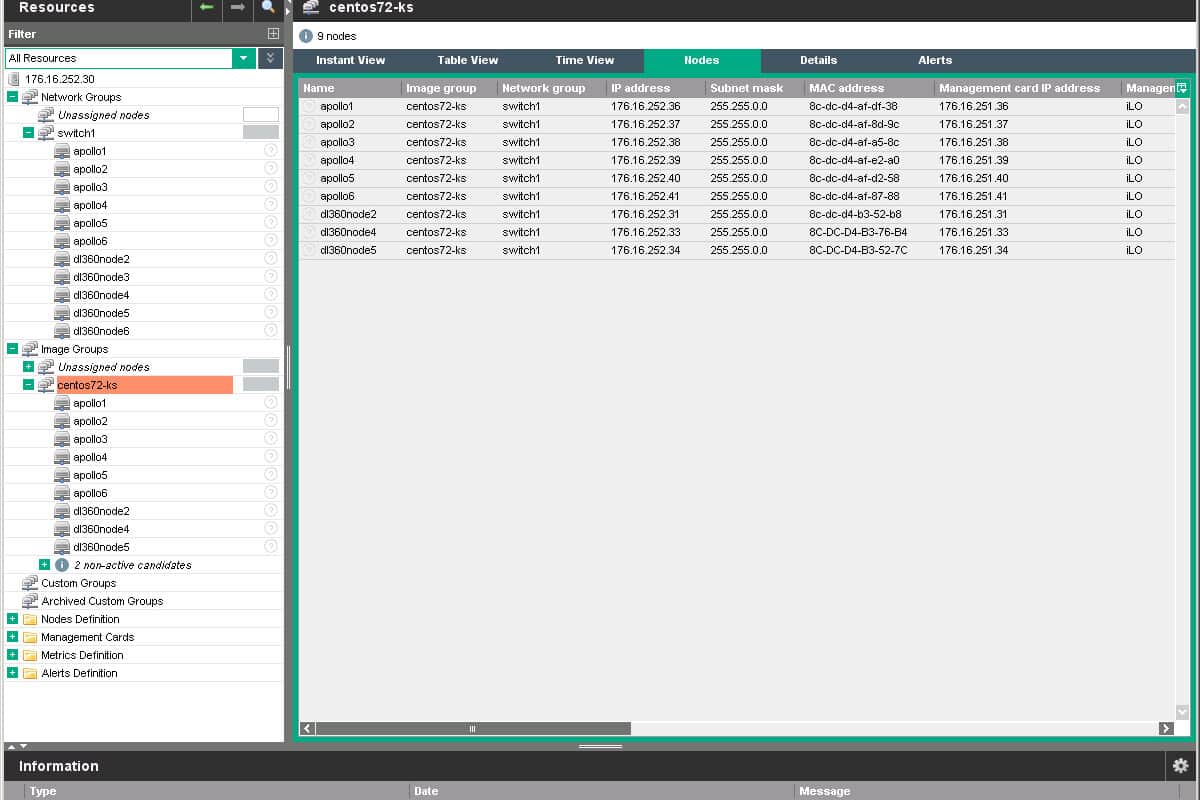Select apollo4 under switch1 in tree
The height and width of the screenshot is (800, 1200).
pos(90,205)
